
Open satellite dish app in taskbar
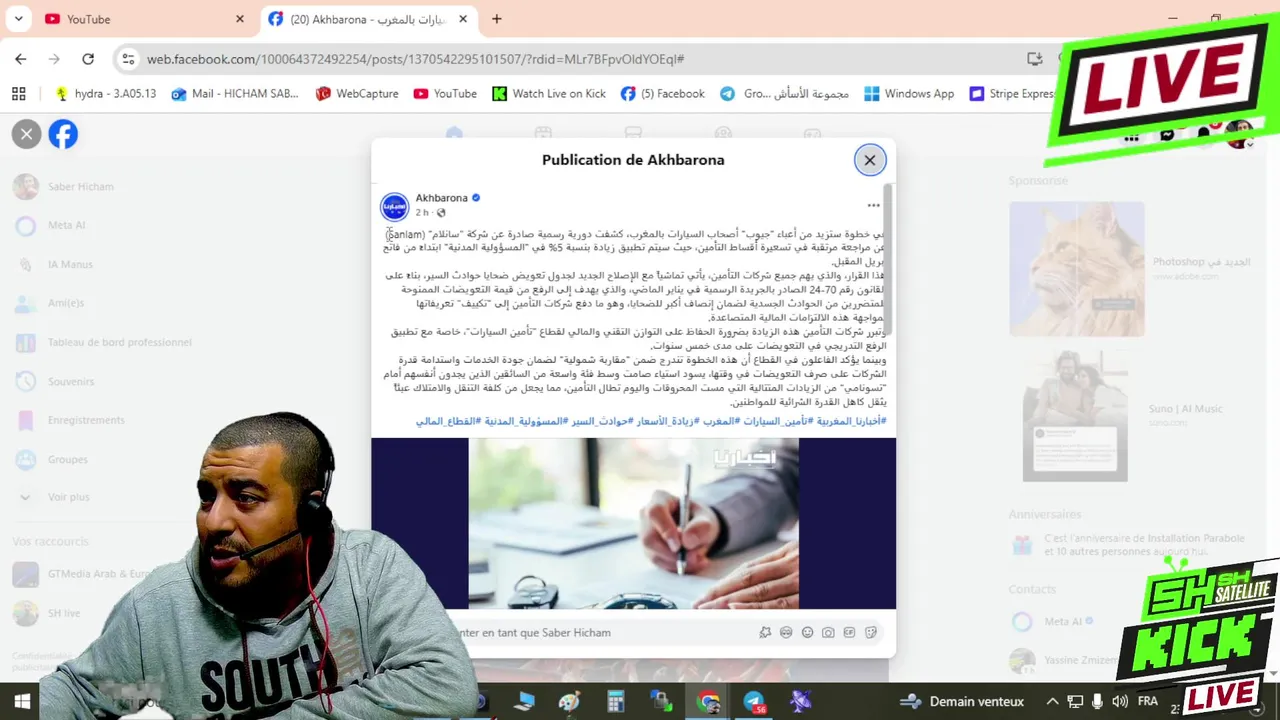point(800,702)
